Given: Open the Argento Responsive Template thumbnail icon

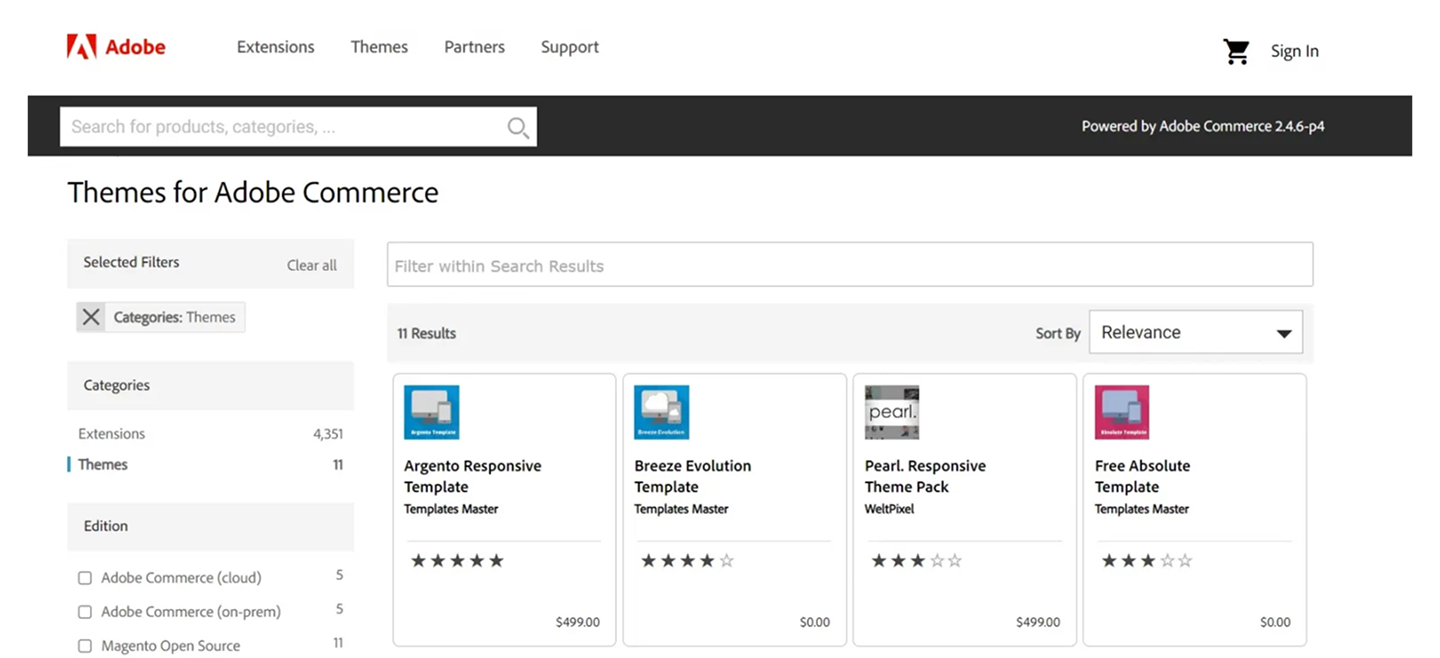Looking at the screenshot, I should click(x=431, y=412).
